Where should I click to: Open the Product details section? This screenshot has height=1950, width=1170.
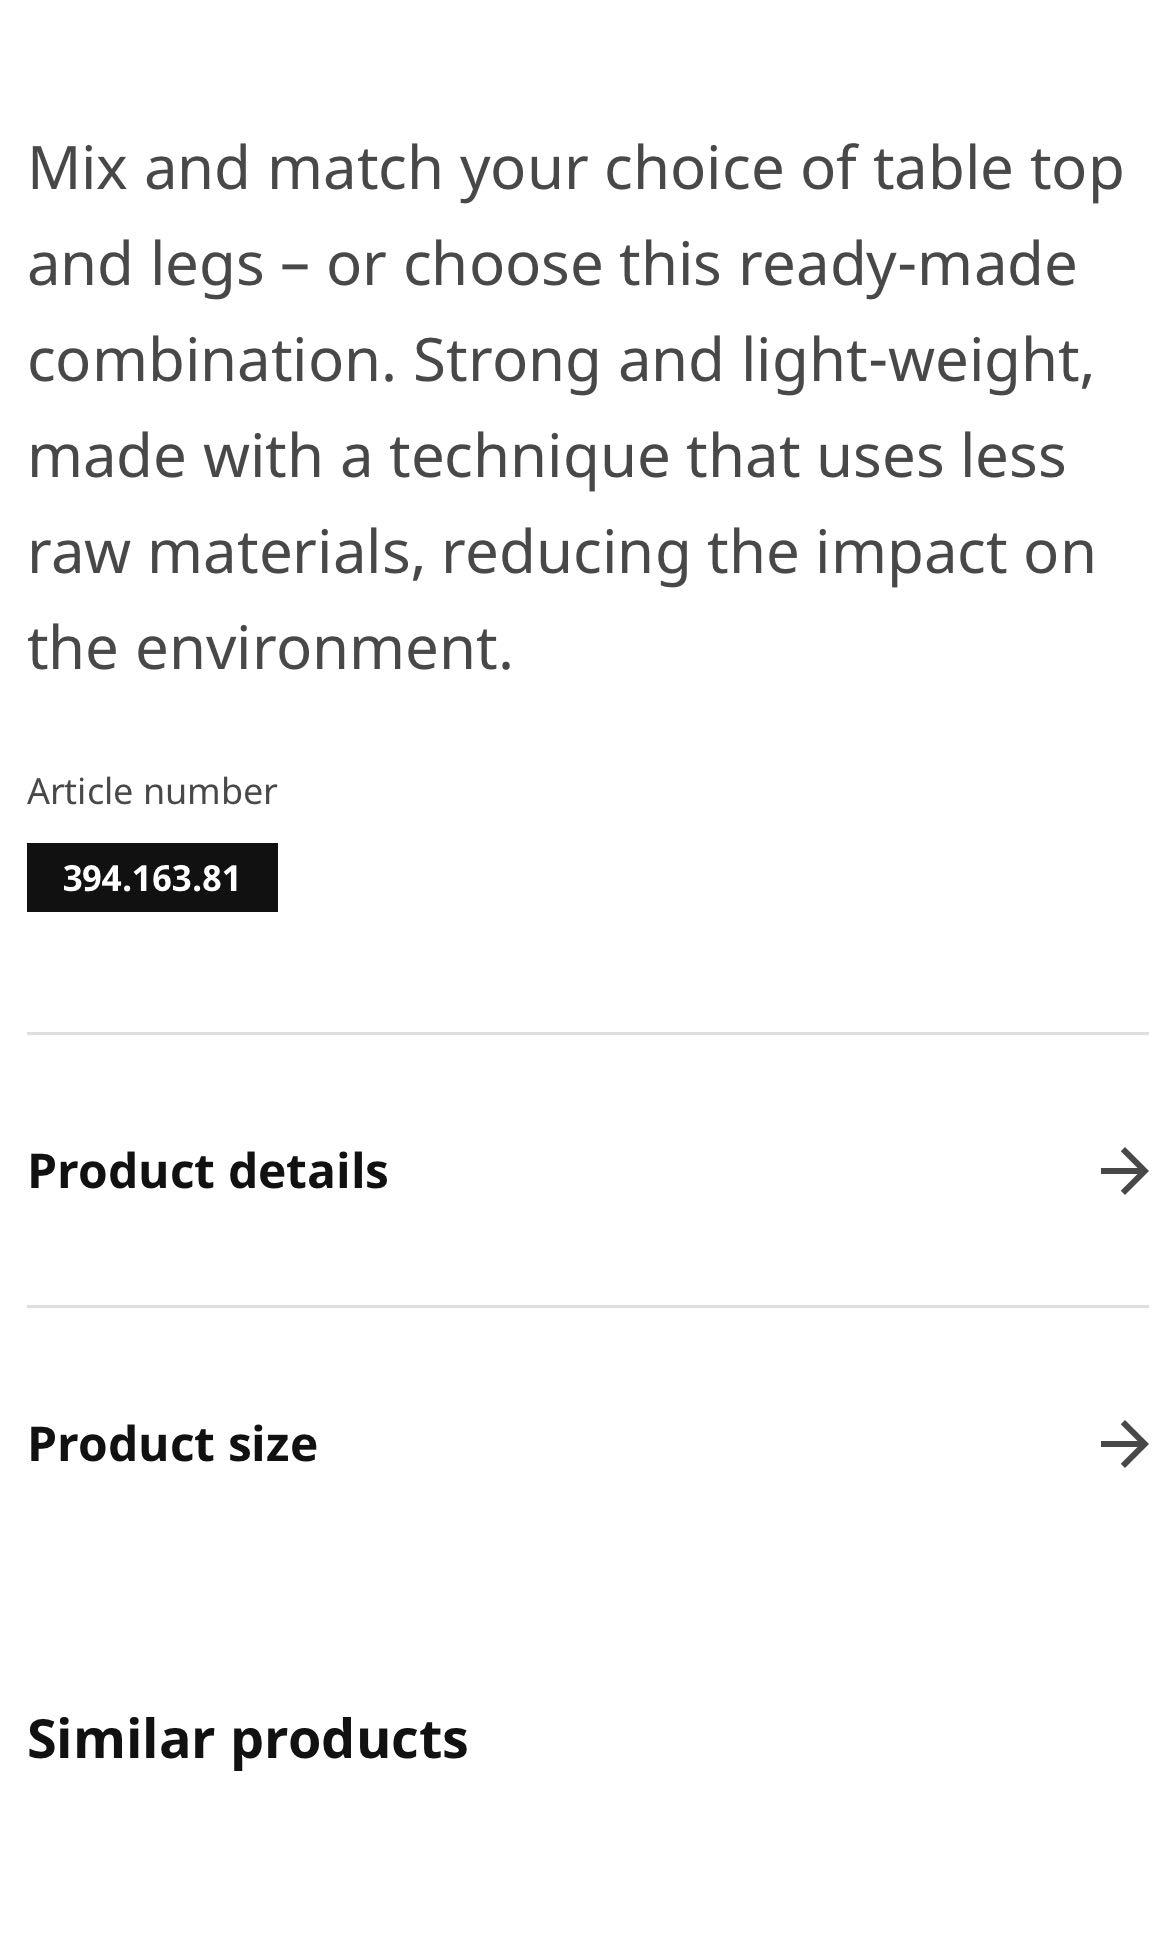pyautogui.click(x=207, y=1171)
